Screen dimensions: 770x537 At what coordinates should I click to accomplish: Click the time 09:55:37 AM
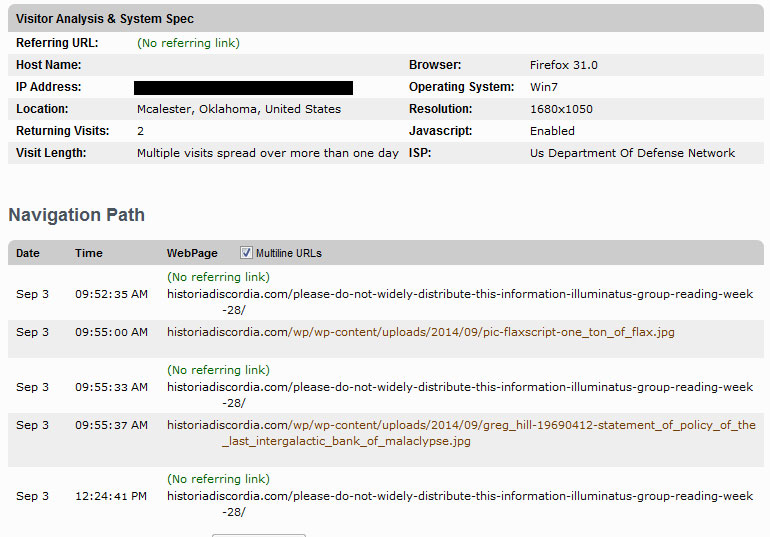coord(111,425)
